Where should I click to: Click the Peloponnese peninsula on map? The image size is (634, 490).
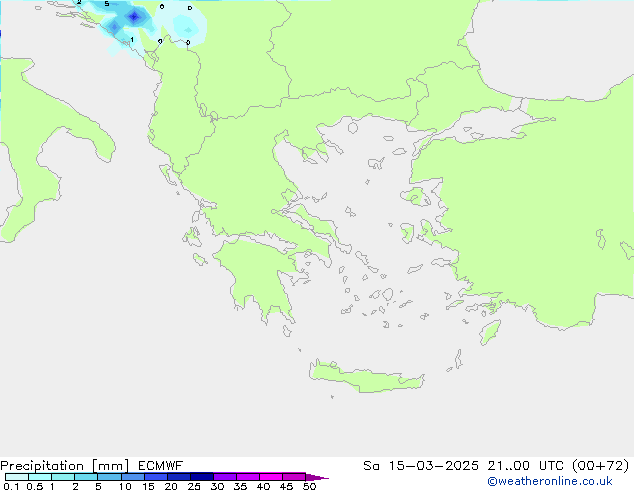(259, 275)
